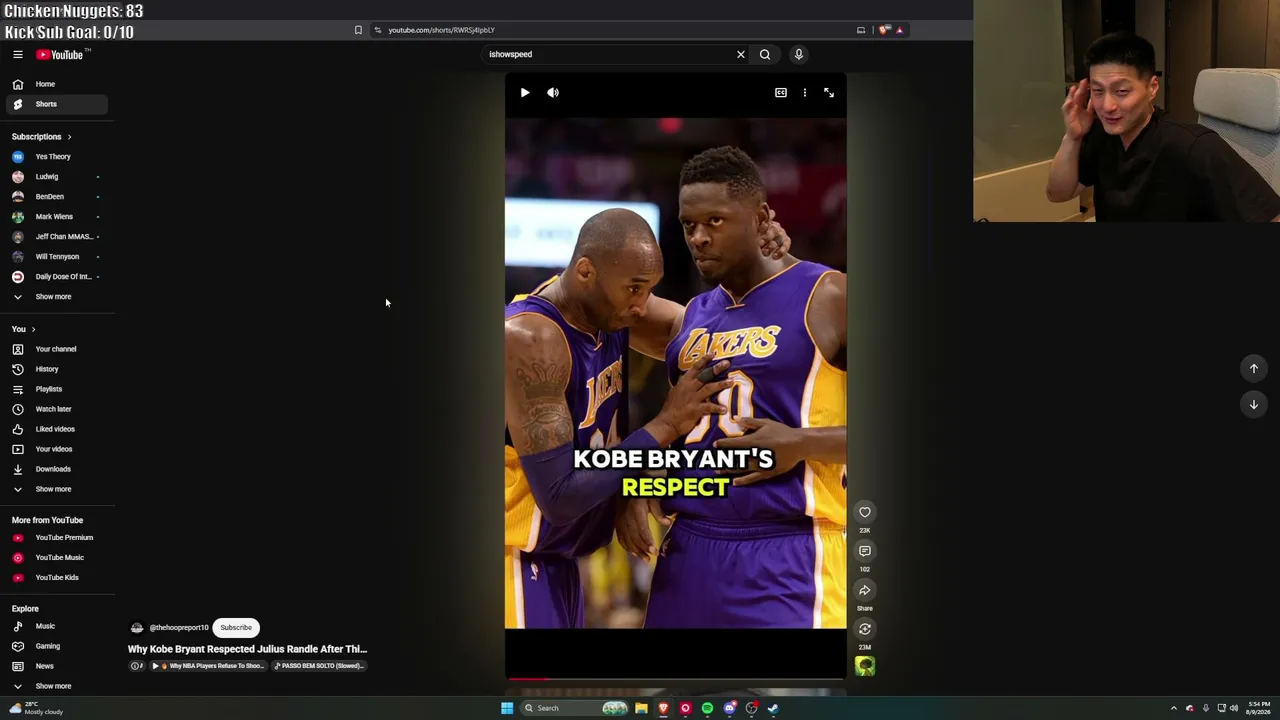Like the Kobe Bryant Short
This screenshot has height=720, width=1280.
tap(865, 512)
